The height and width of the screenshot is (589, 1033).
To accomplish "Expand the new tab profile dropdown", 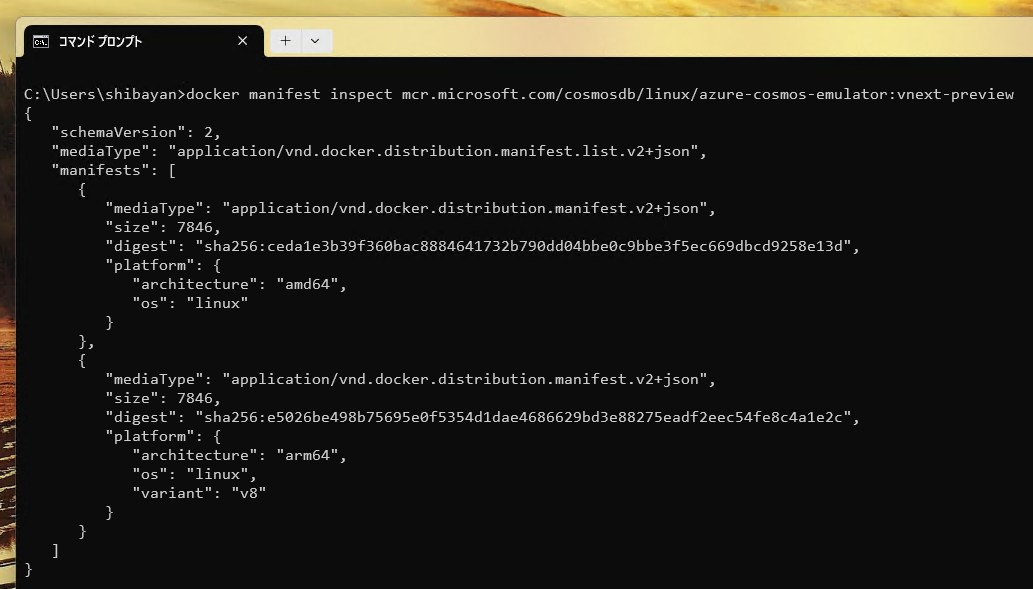I will (x=316, y=41).
